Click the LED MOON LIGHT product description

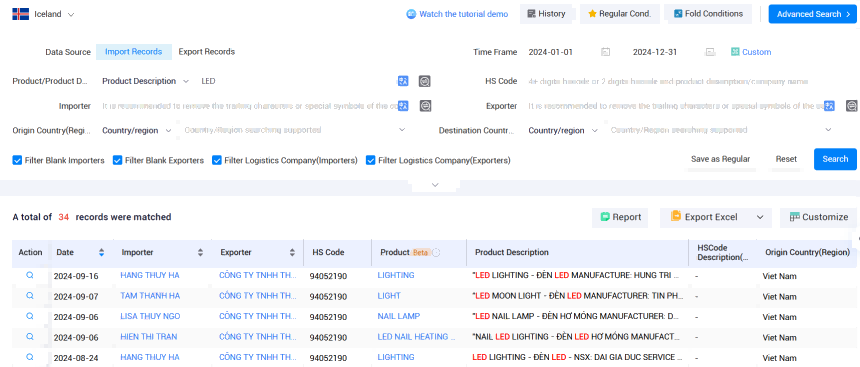(578, 296)
